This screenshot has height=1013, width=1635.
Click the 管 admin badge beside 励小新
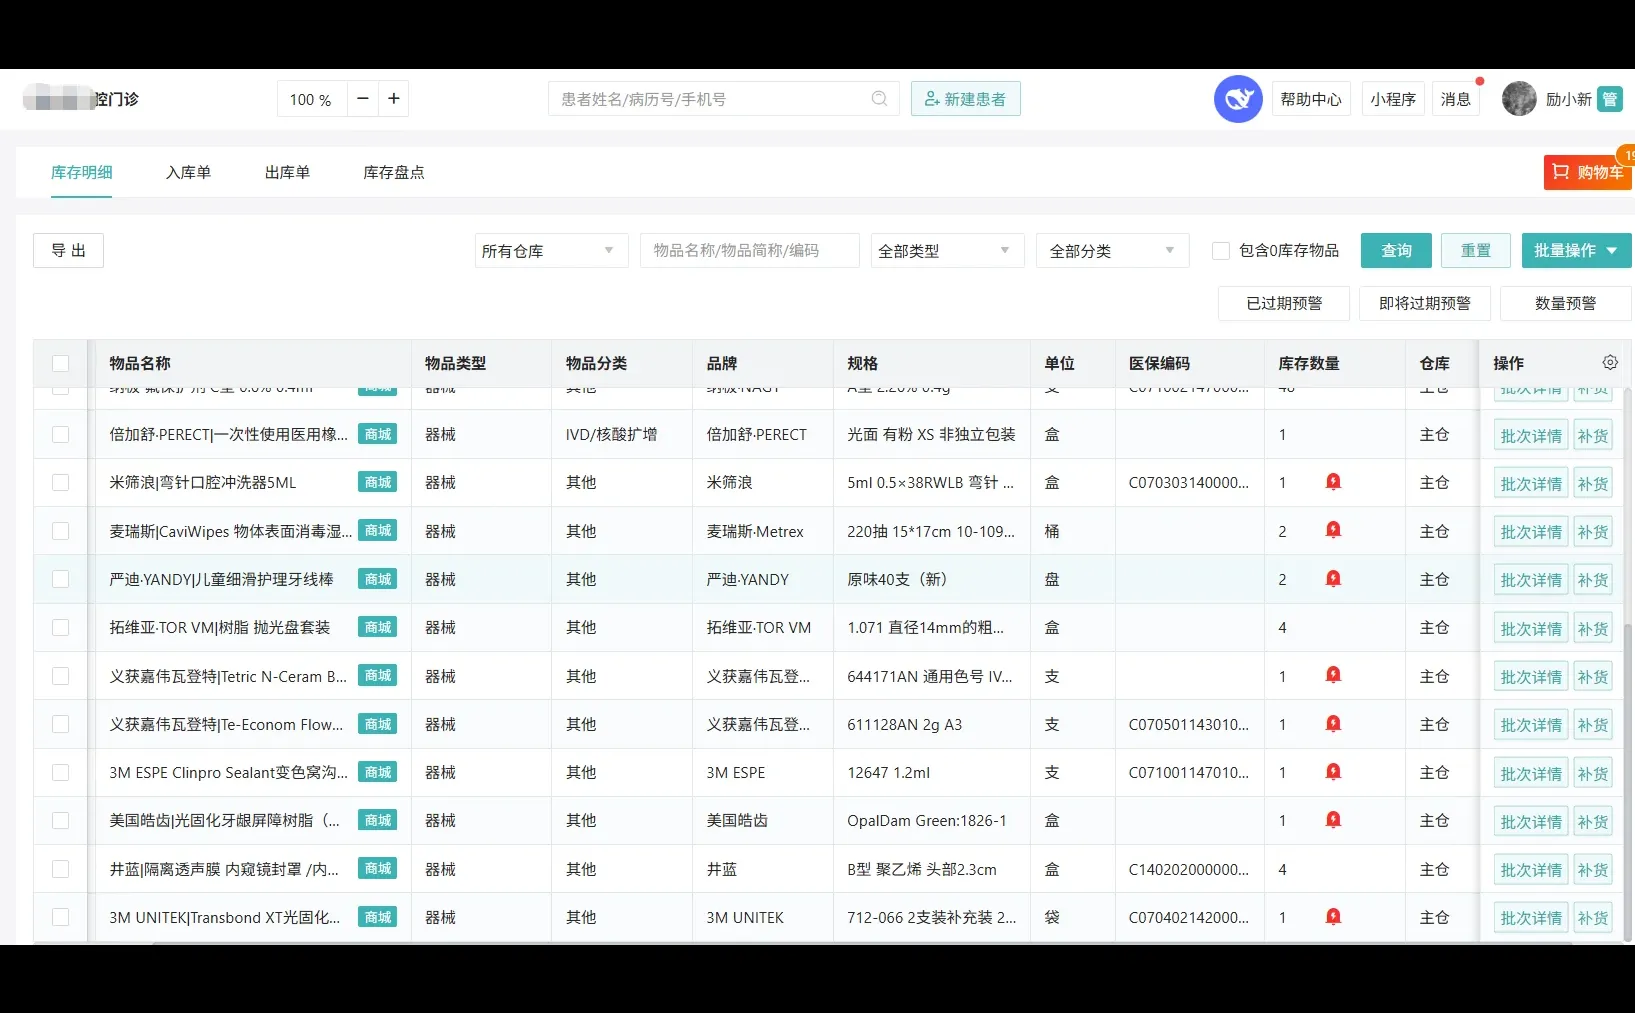pyautogui.click(x=1610, y=99)
